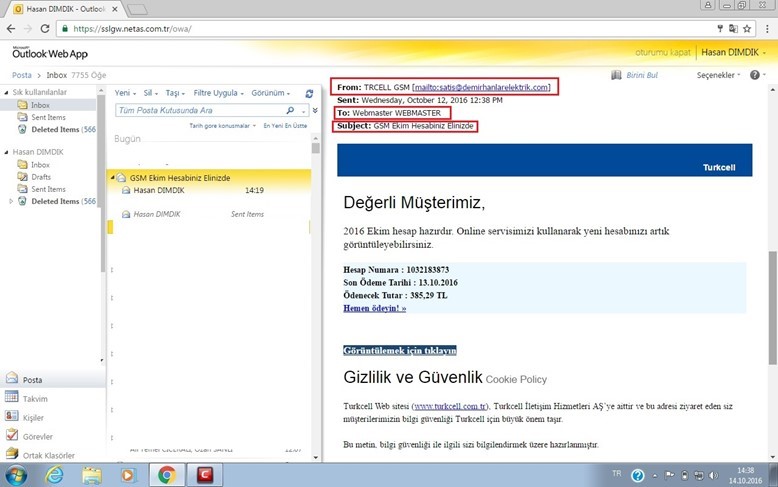
Task: Open the Kişiler contacts icon
Action: pyautogui.click(x=11, y=416)
